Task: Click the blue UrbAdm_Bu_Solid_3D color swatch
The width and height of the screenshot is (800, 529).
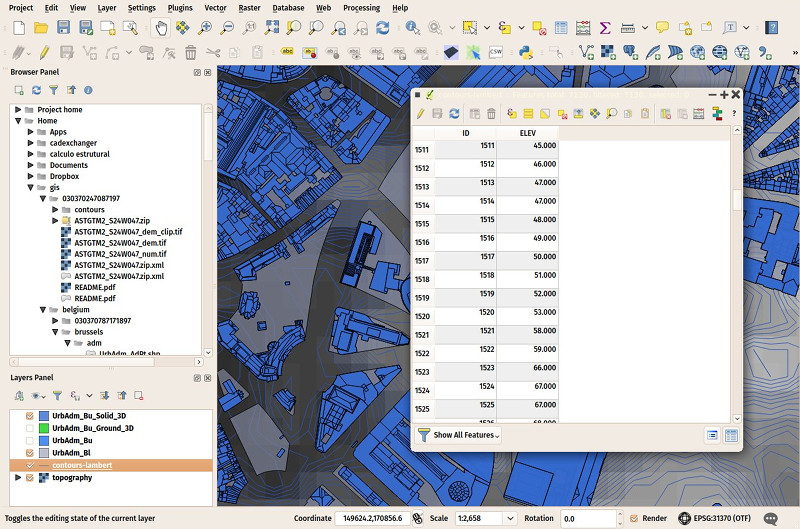Action: click(x=44, y=416)
